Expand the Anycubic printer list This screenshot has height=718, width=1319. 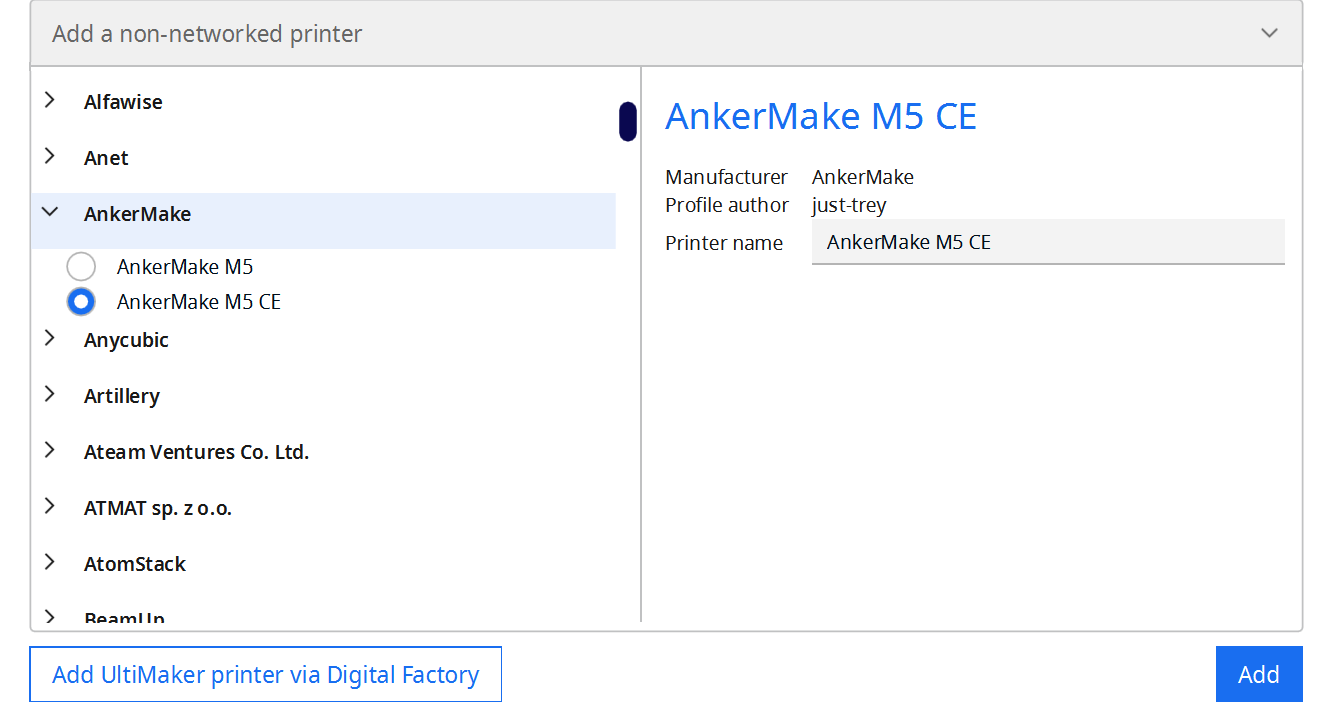pyautogui.click(x=49, y=337)
